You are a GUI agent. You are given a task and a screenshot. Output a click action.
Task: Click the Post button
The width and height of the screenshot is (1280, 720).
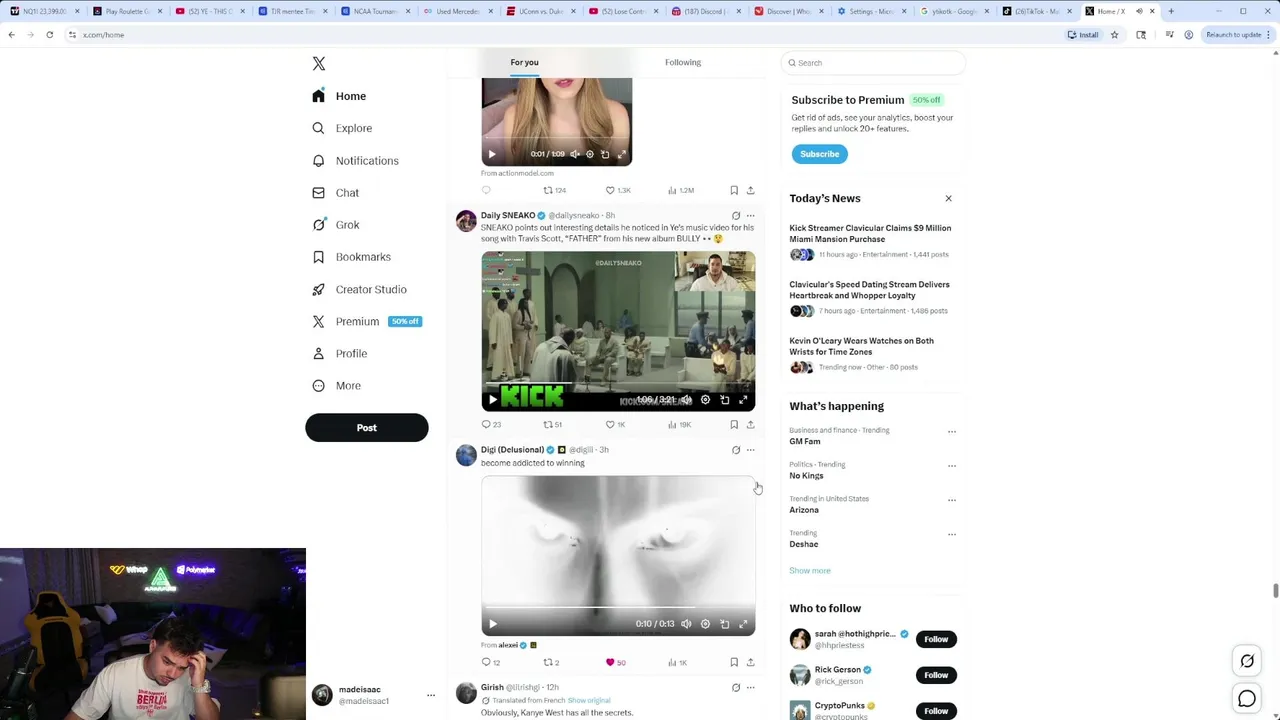[x=367, y=428]
